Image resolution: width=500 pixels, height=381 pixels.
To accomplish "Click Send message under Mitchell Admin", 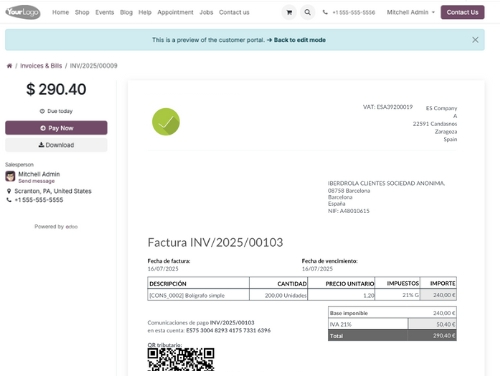I will [37, 181].
